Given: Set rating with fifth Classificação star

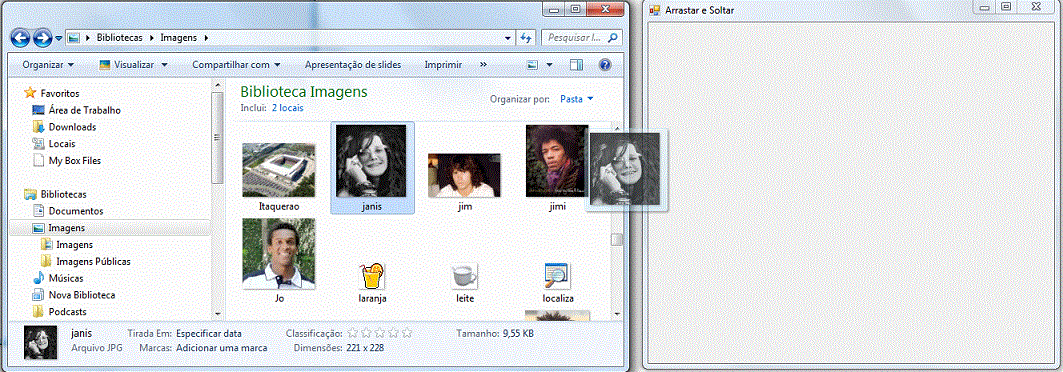Looking at the screenshot, I should (407, 333).
